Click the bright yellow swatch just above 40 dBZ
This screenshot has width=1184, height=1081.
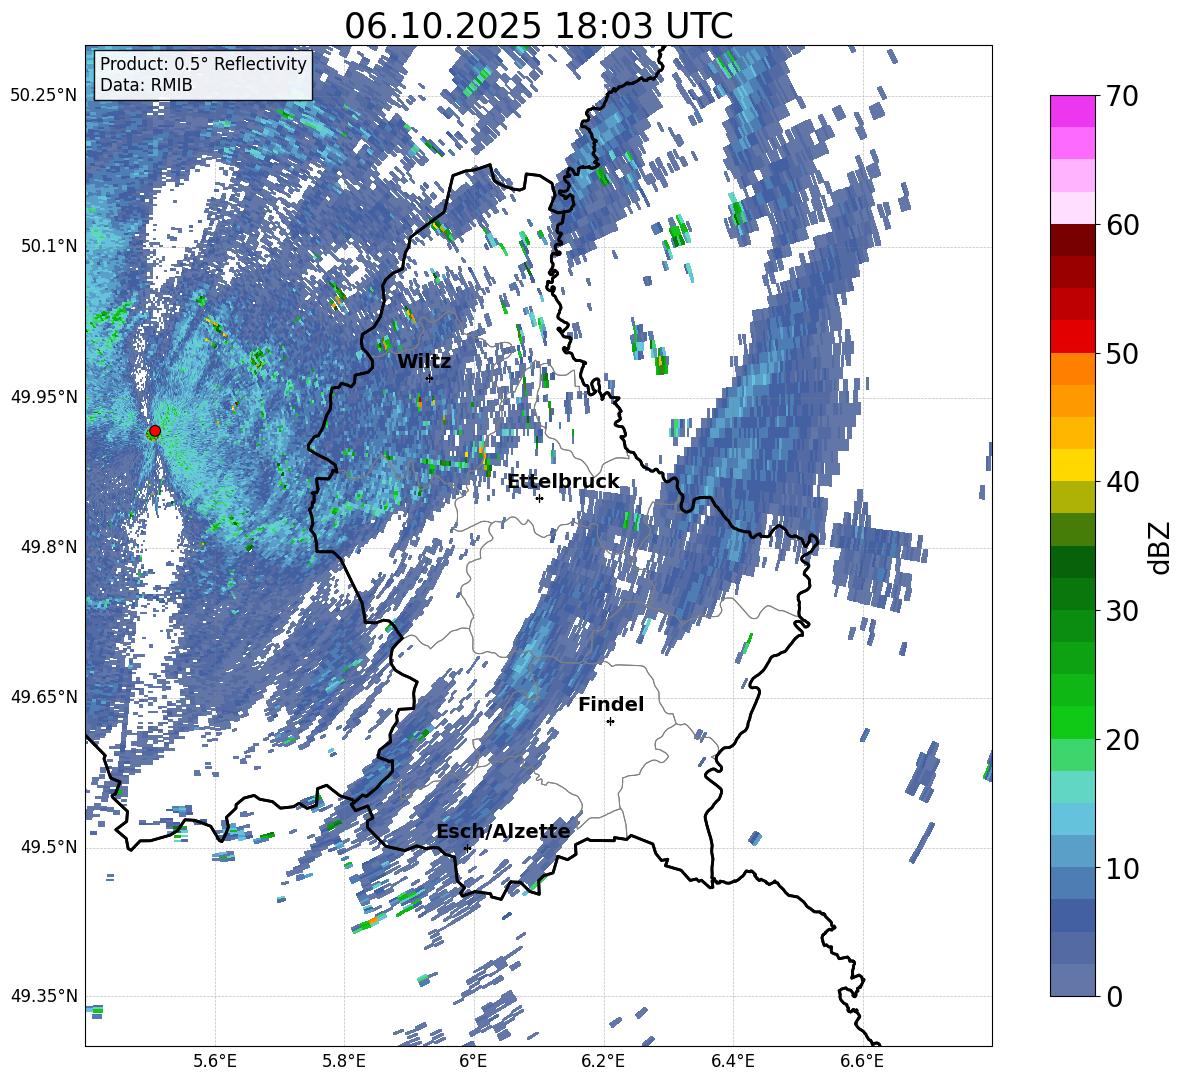pos(1073,464)
